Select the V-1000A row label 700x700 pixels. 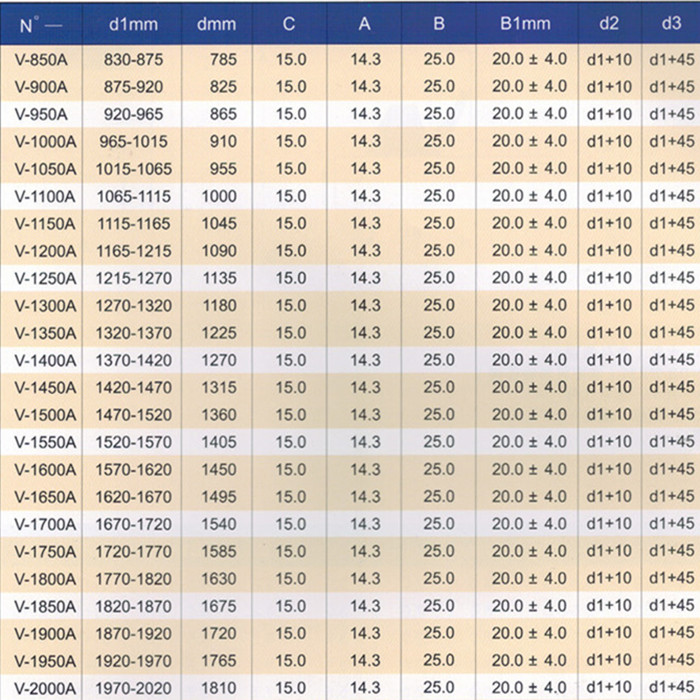pos(42,142)
